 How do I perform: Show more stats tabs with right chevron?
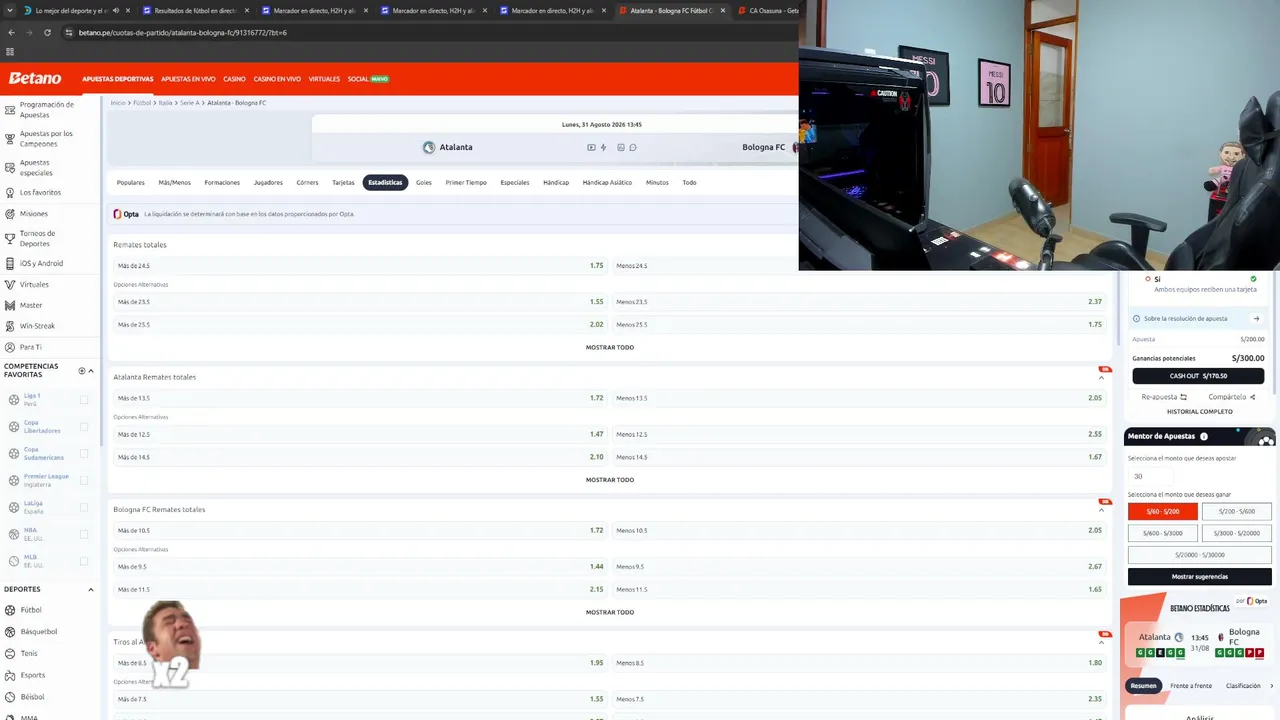[1271, 686]
